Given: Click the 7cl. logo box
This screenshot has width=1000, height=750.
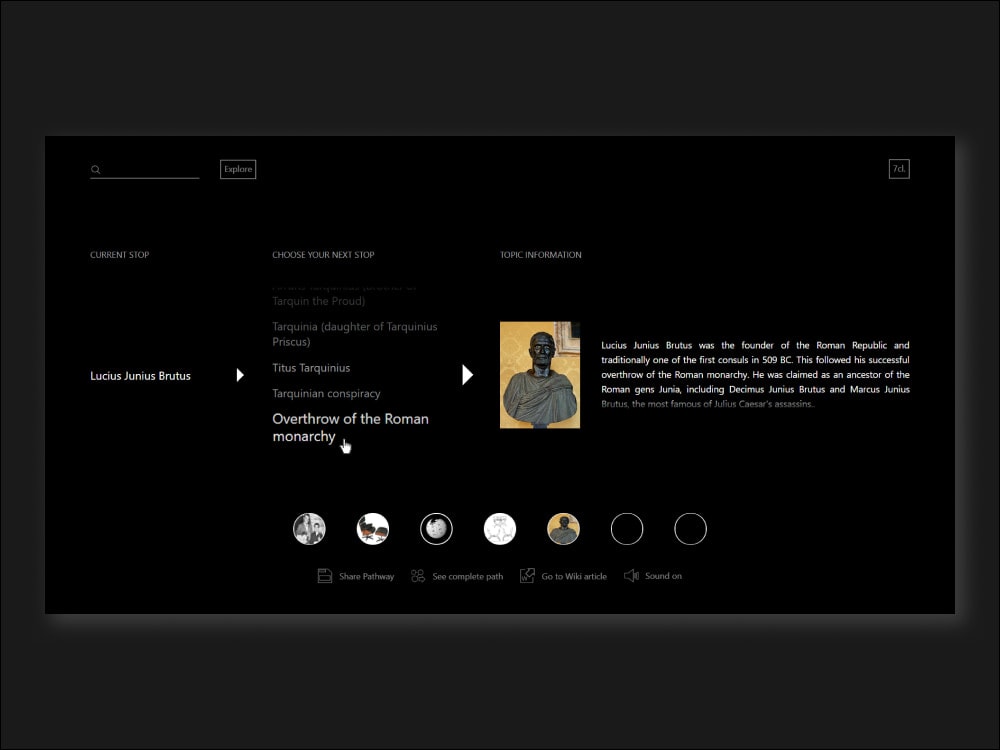Looking at the screenshot, I should tap(899, 169).
